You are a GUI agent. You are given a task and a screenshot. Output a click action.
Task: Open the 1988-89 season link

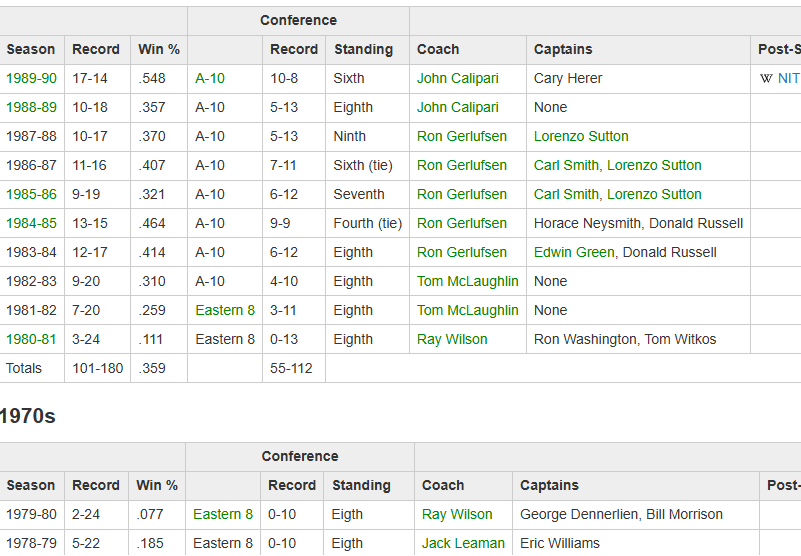[x=31, y=107]
